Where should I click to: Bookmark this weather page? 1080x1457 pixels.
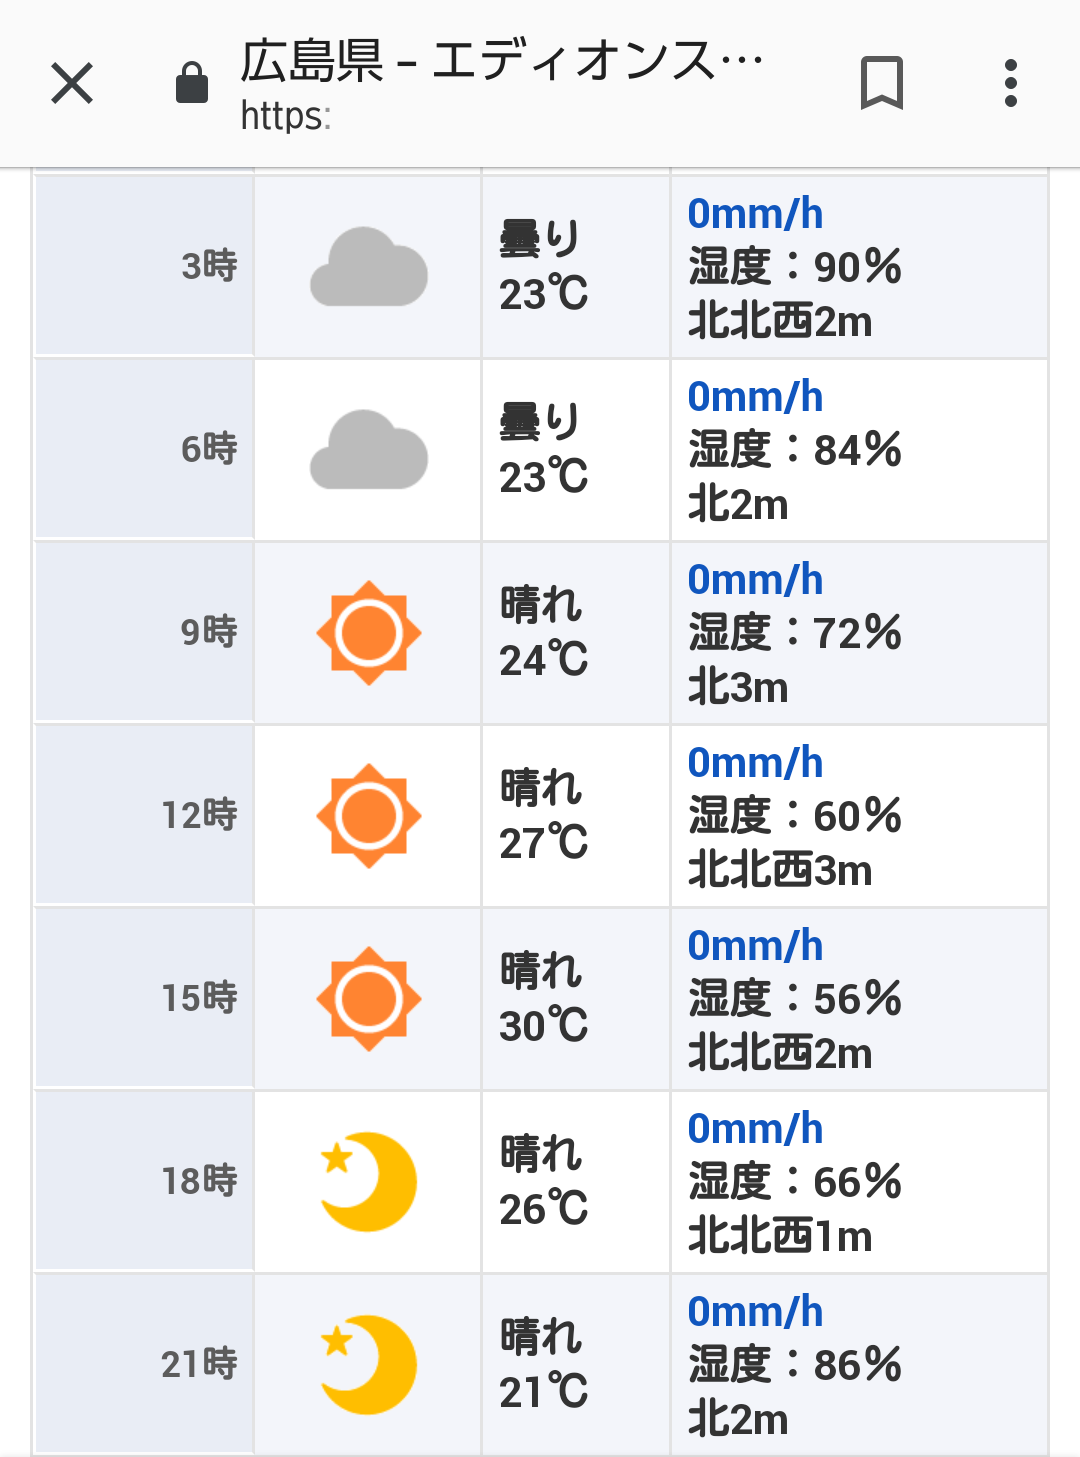click(x=882, y=83)
